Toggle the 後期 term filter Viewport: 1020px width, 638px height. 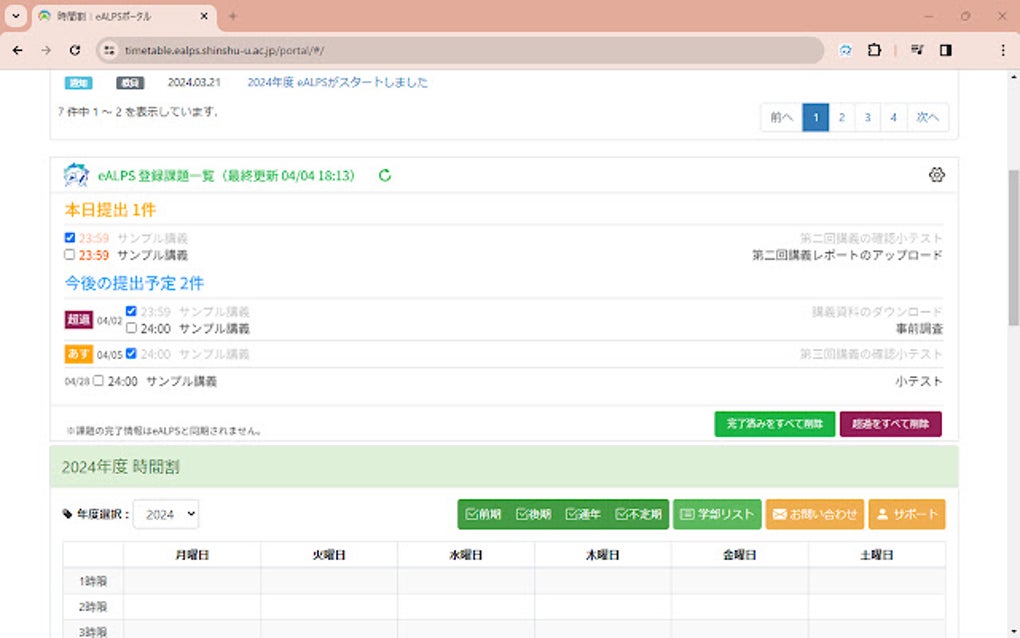pos(533,514)
